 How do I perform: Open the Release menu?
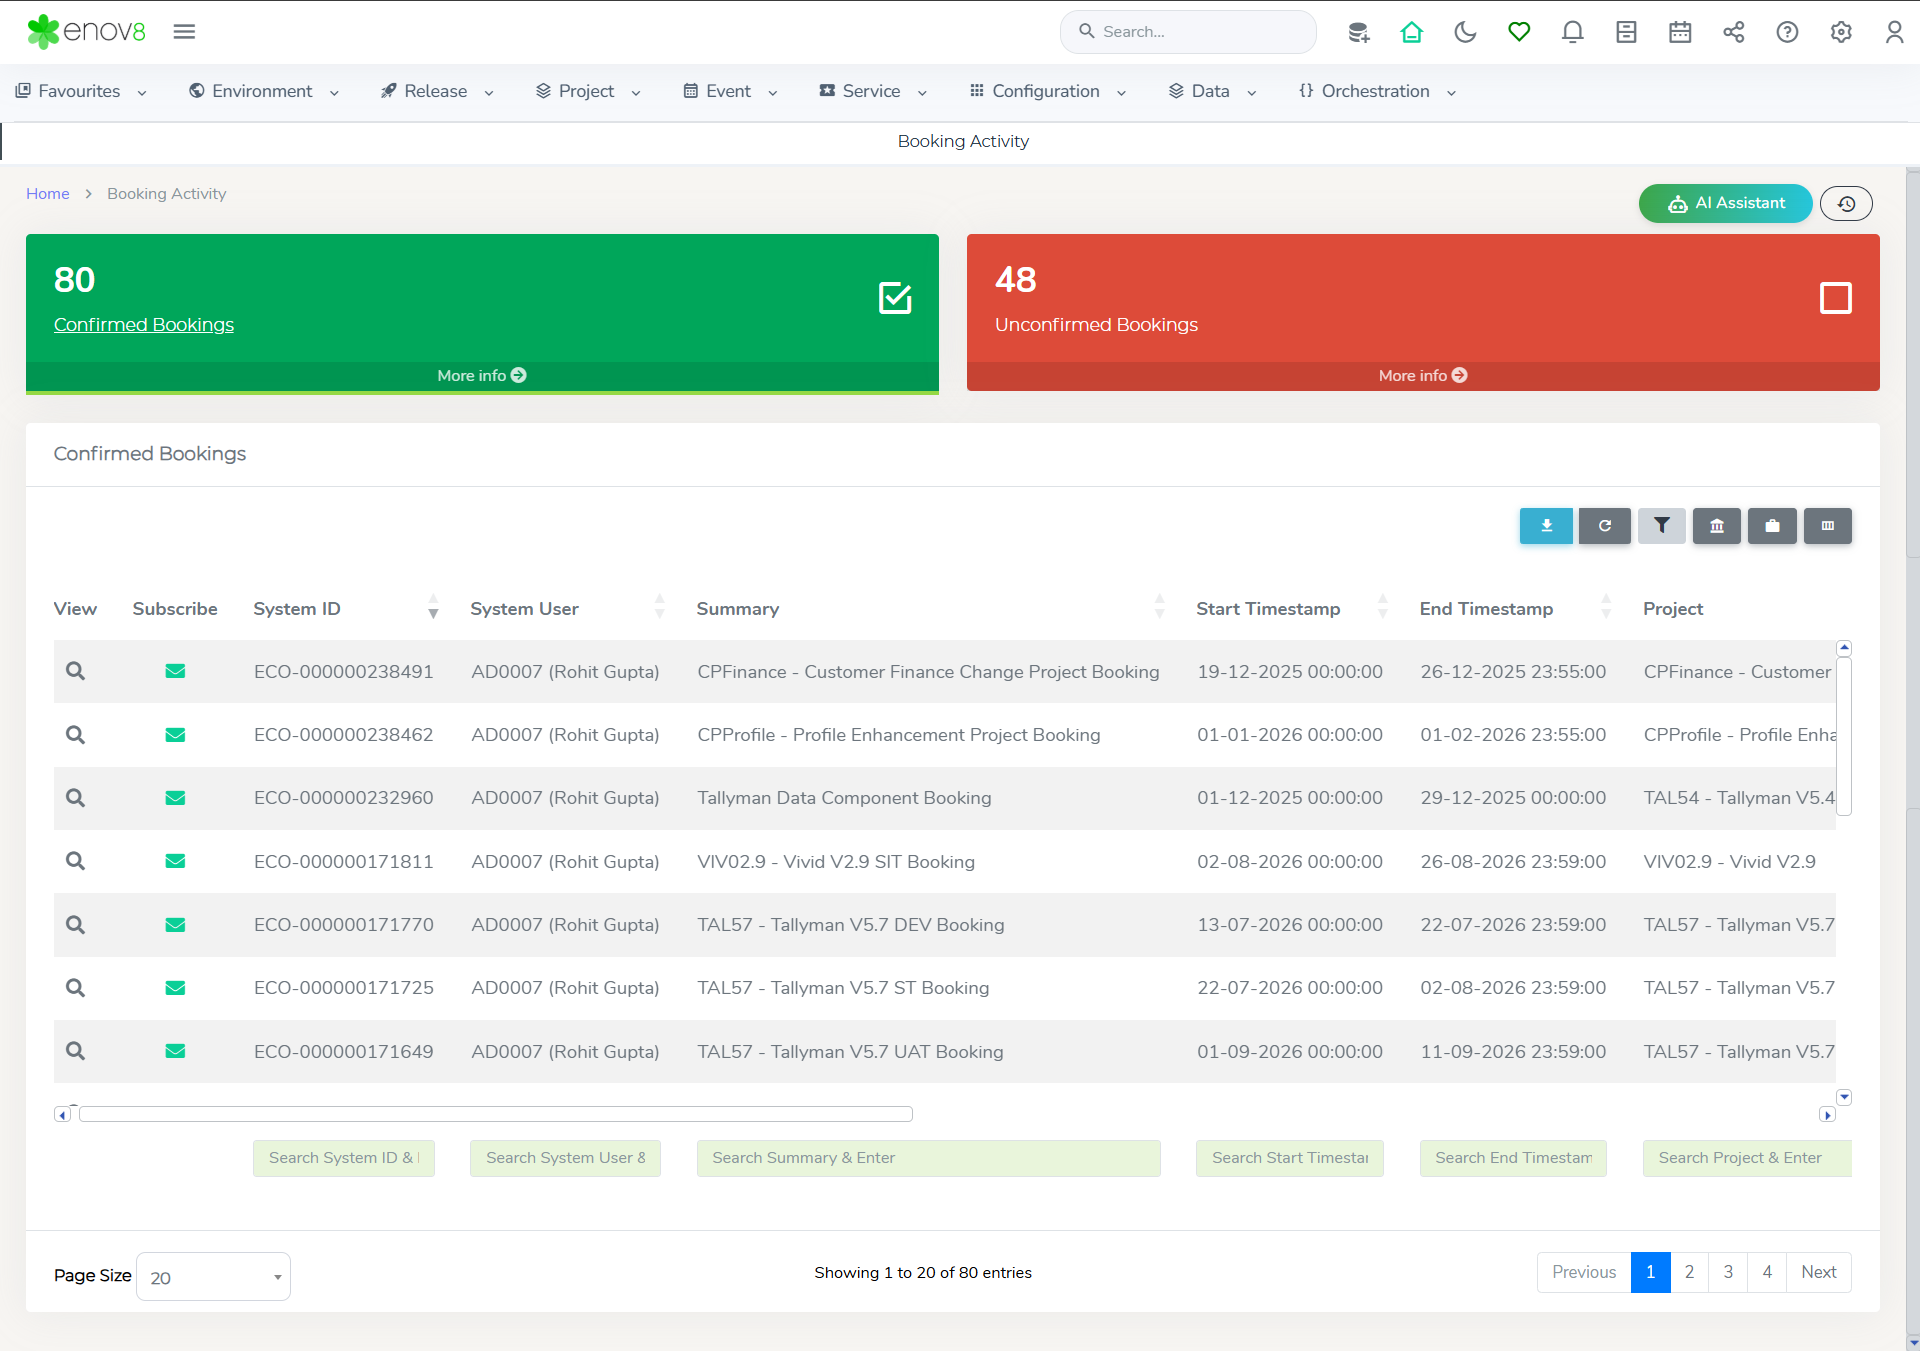click(x=437, y=91)
